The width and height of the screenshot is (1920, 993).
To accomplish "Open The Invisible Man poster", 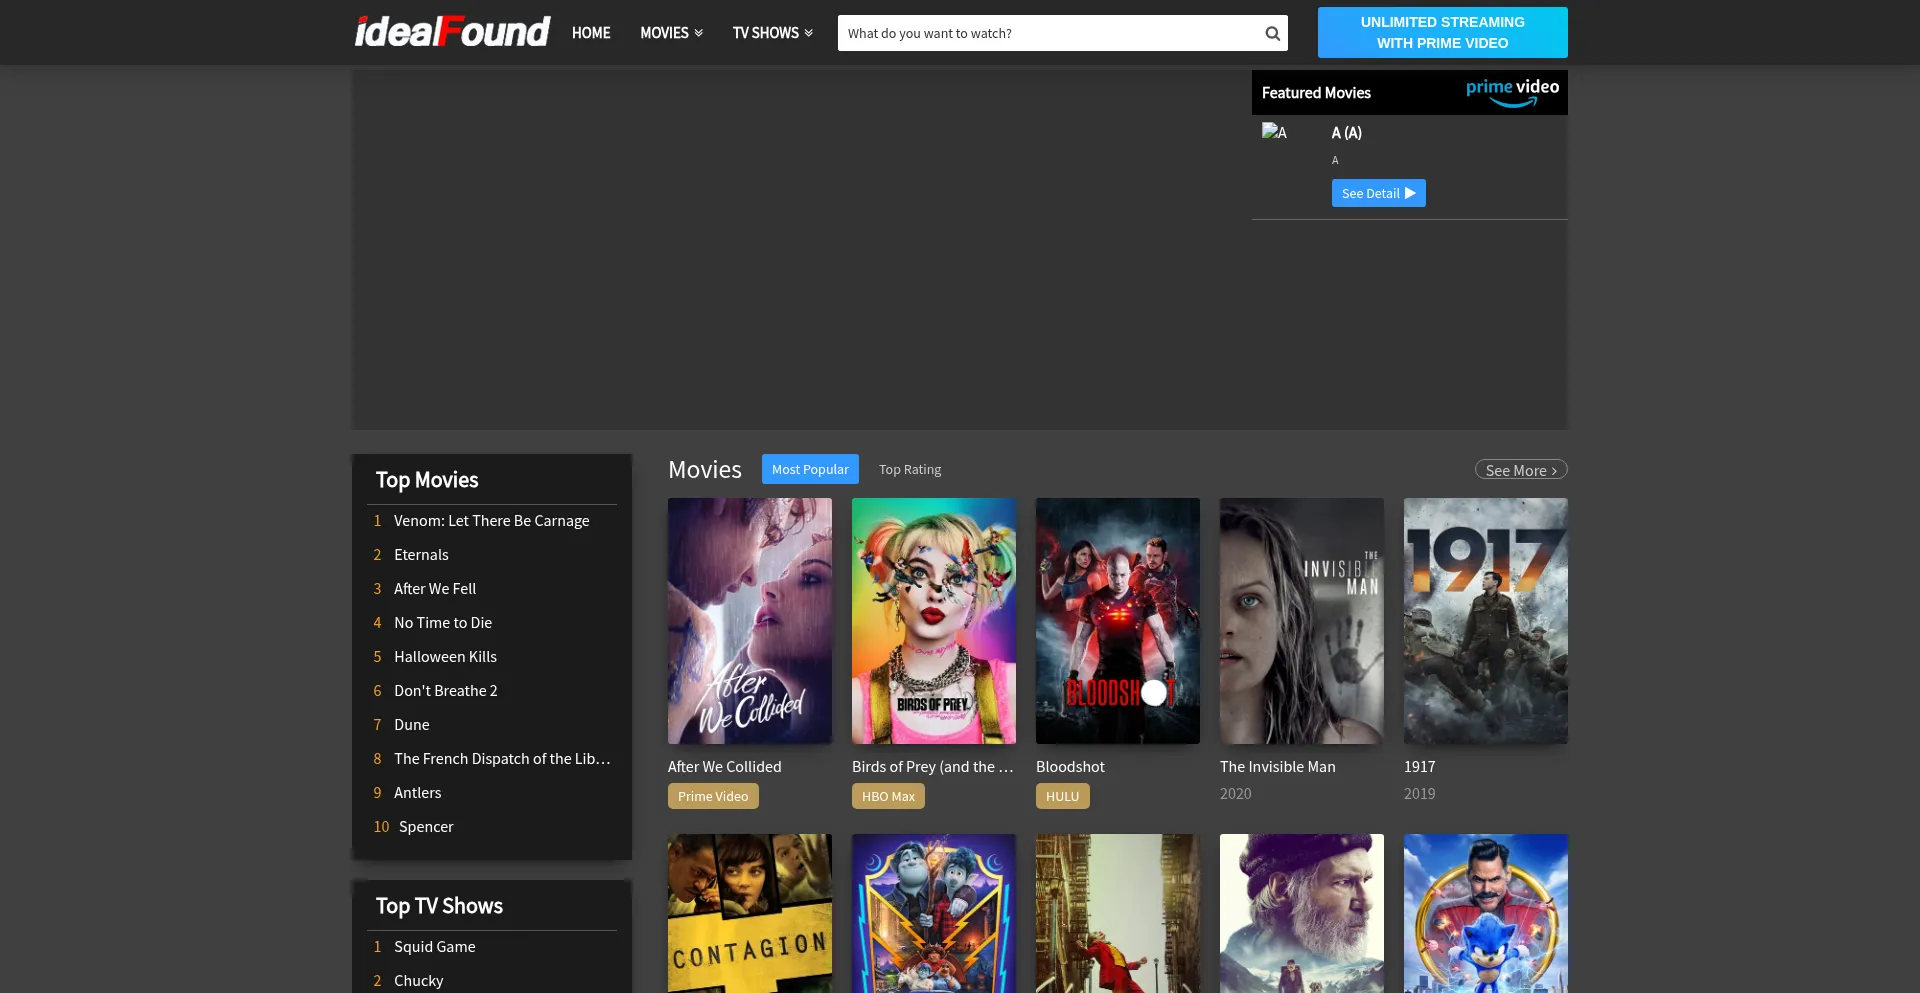I will pyautogui.click(x=1302, y=621).
